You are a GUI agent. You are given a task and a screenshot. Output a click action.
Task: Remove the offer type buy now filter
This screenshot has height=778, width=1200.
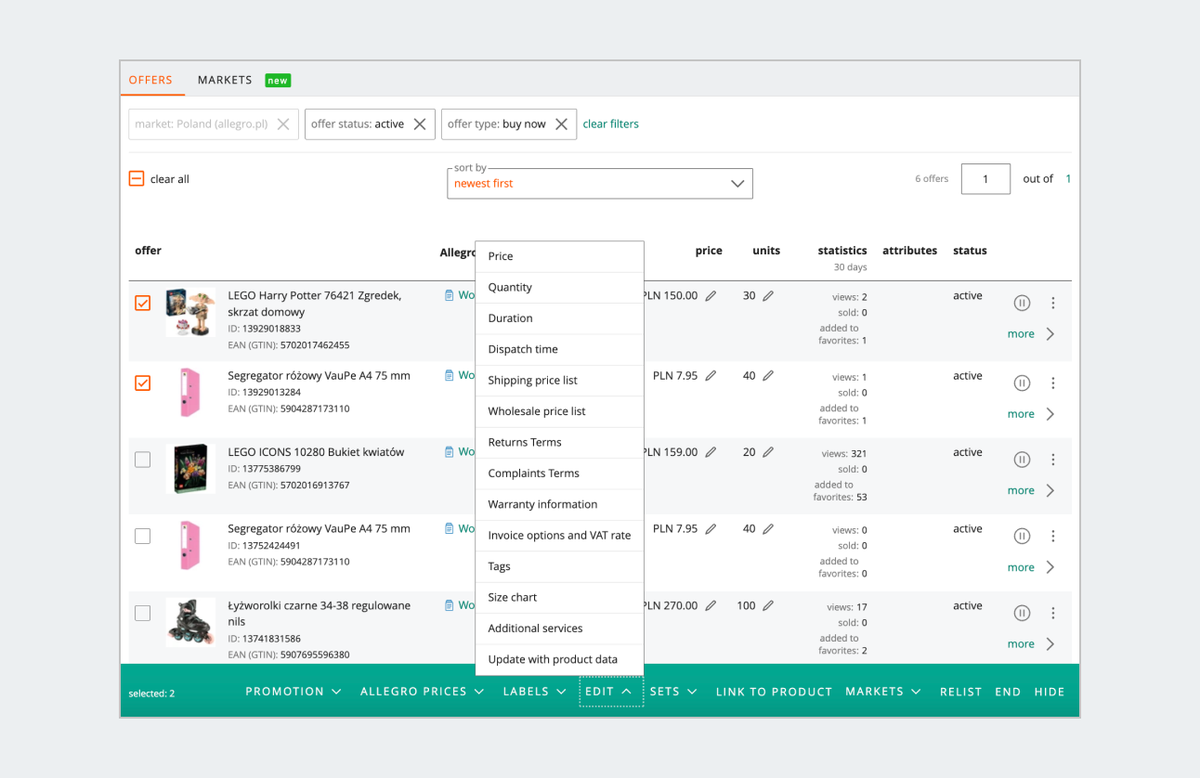562,124
